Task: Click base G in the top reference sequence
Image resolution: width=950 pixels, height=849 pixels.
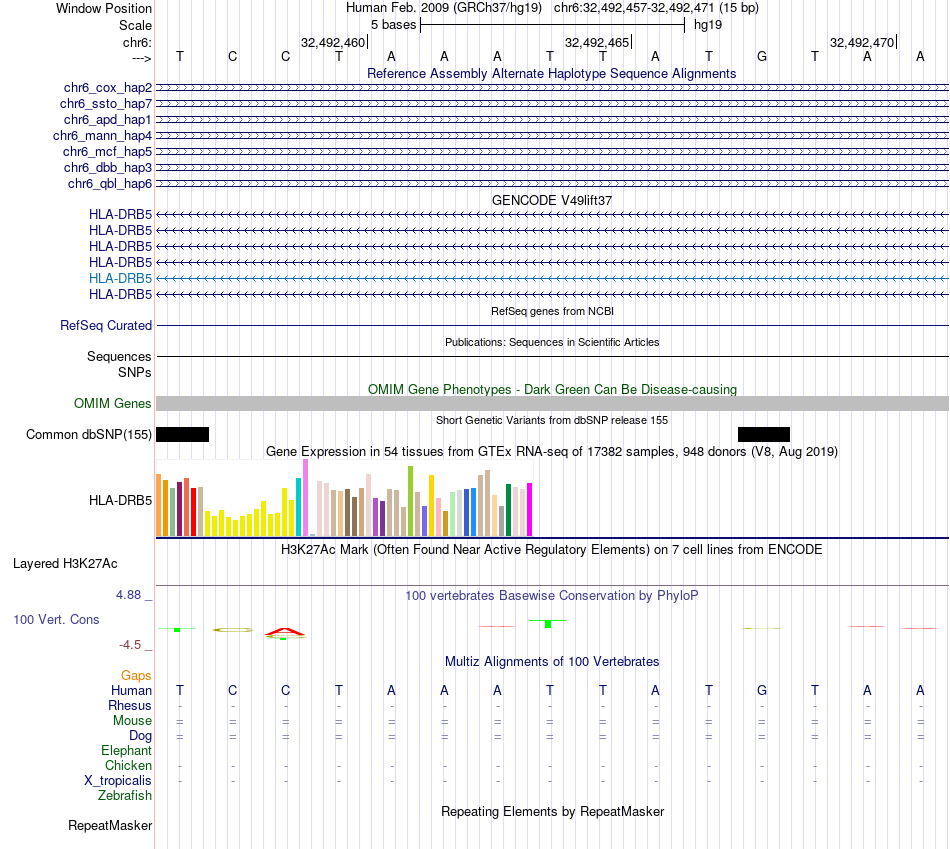Action: tap(762, 56)
